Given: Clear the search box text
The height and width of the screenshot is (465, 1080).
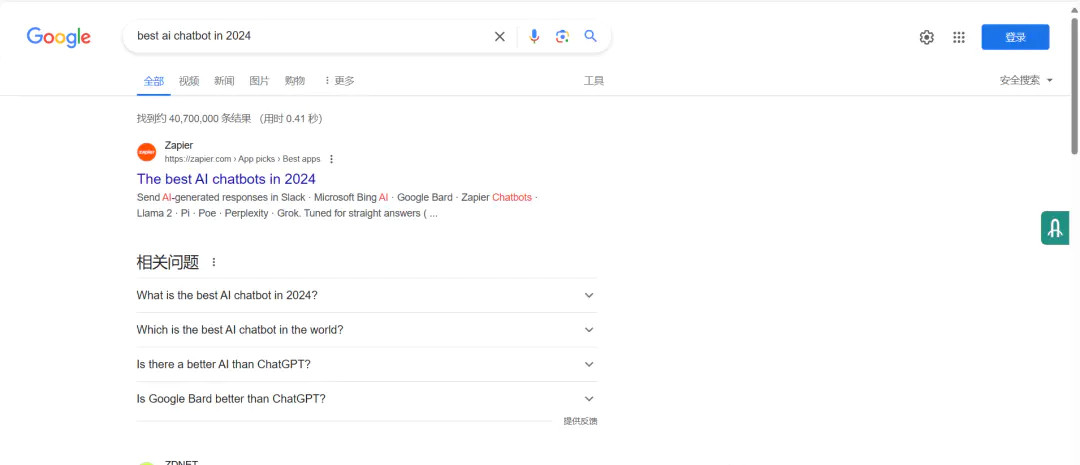Looking at the screenshot, I should pos(500,37).
